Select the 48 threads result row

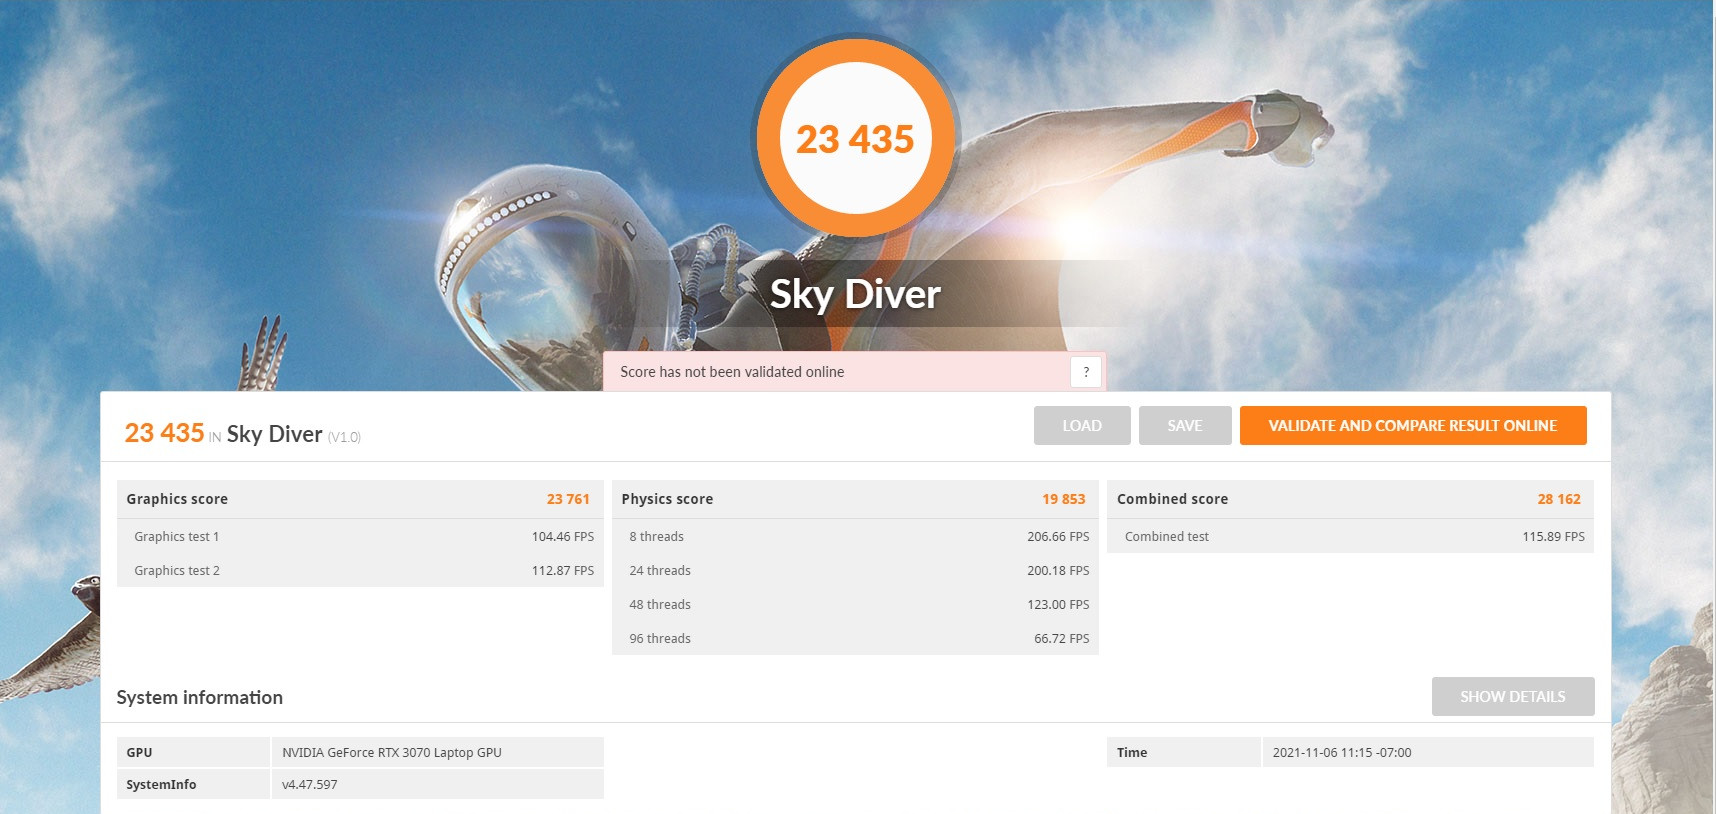pos(854,605)
